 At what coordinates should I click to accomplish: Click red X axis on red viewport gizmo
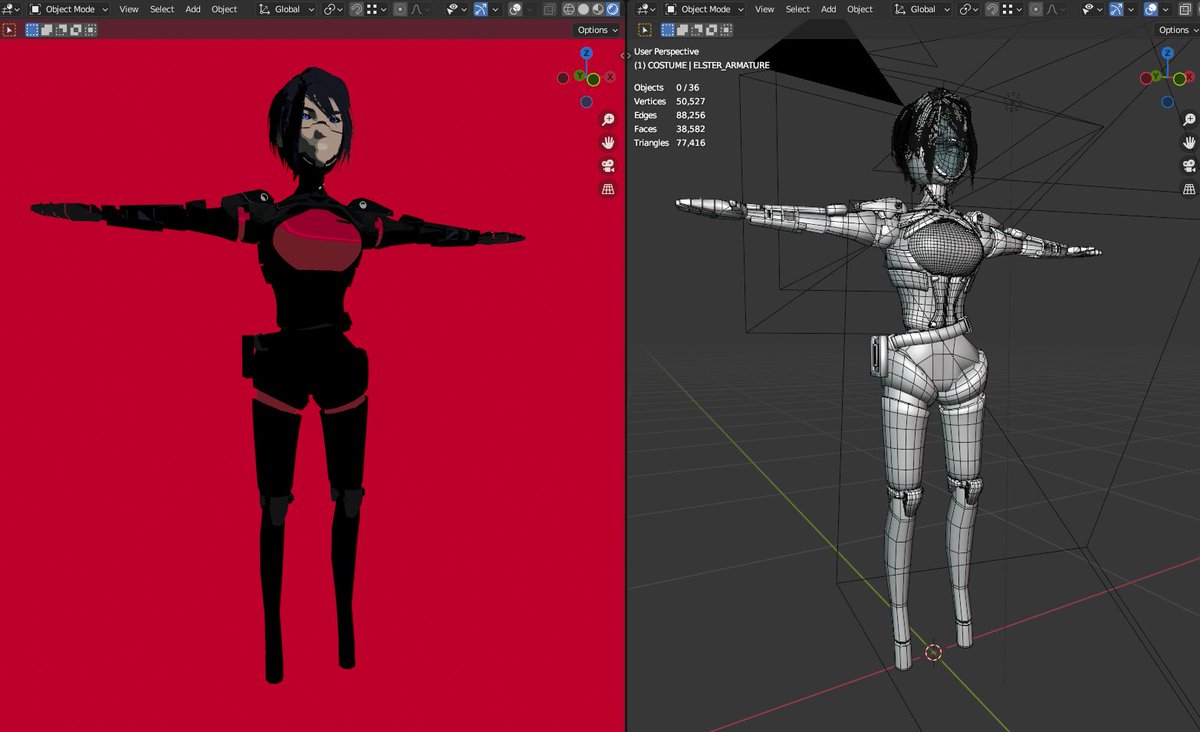tap(609, 77)
